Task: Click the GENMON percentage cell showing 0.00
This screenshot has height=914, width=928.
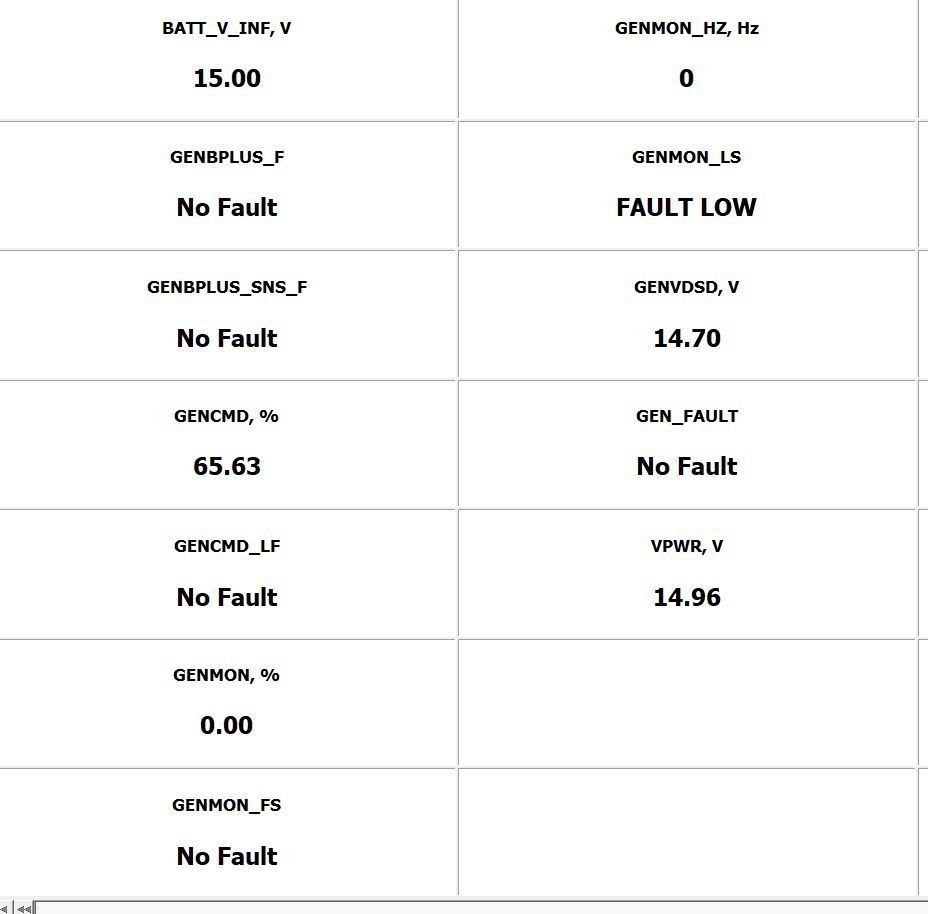Action: [x=226, y=725]
